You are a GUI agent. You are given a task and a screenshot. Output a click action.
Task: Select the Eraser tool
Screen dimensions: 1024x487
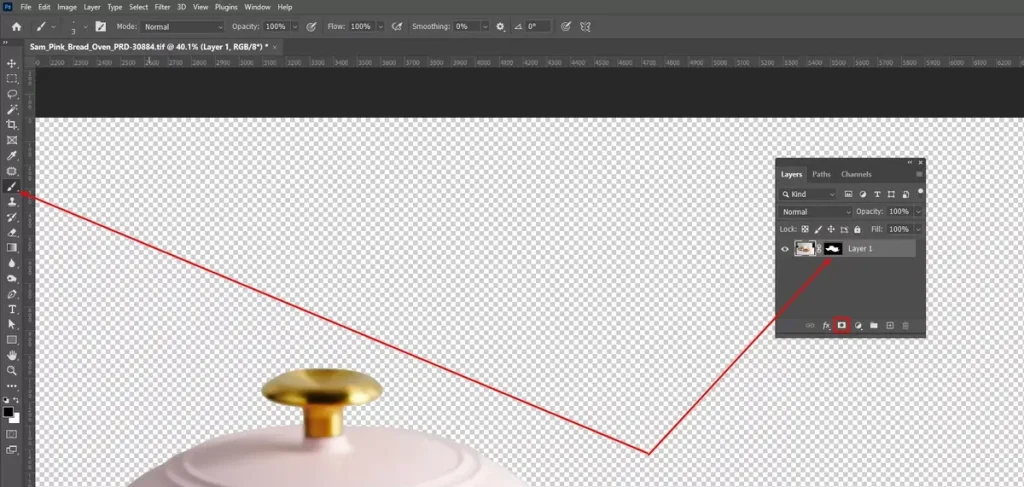(12, 232)
